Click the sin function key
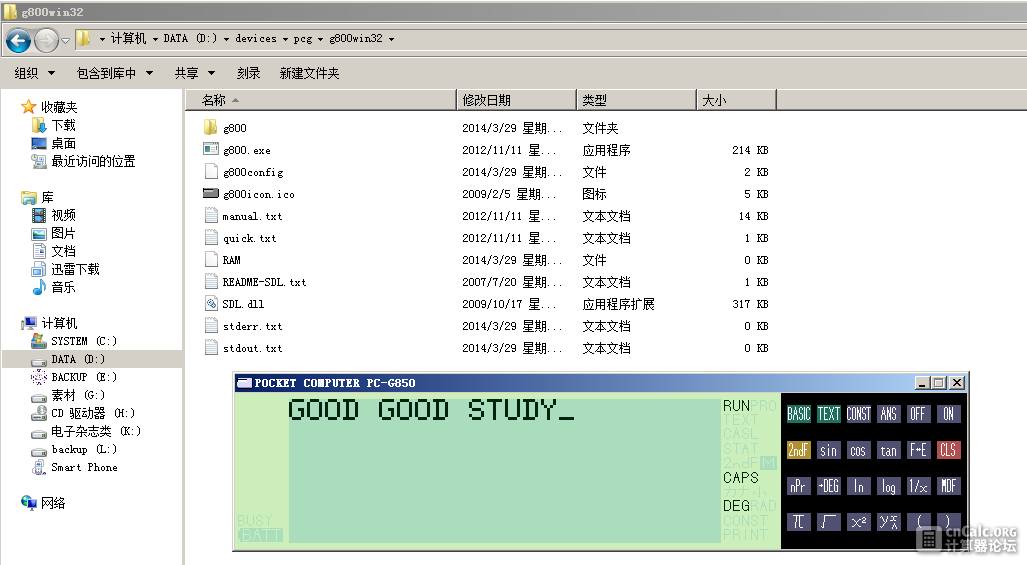The height and width of the screenshot is (565, 1027). click(828, 450)
